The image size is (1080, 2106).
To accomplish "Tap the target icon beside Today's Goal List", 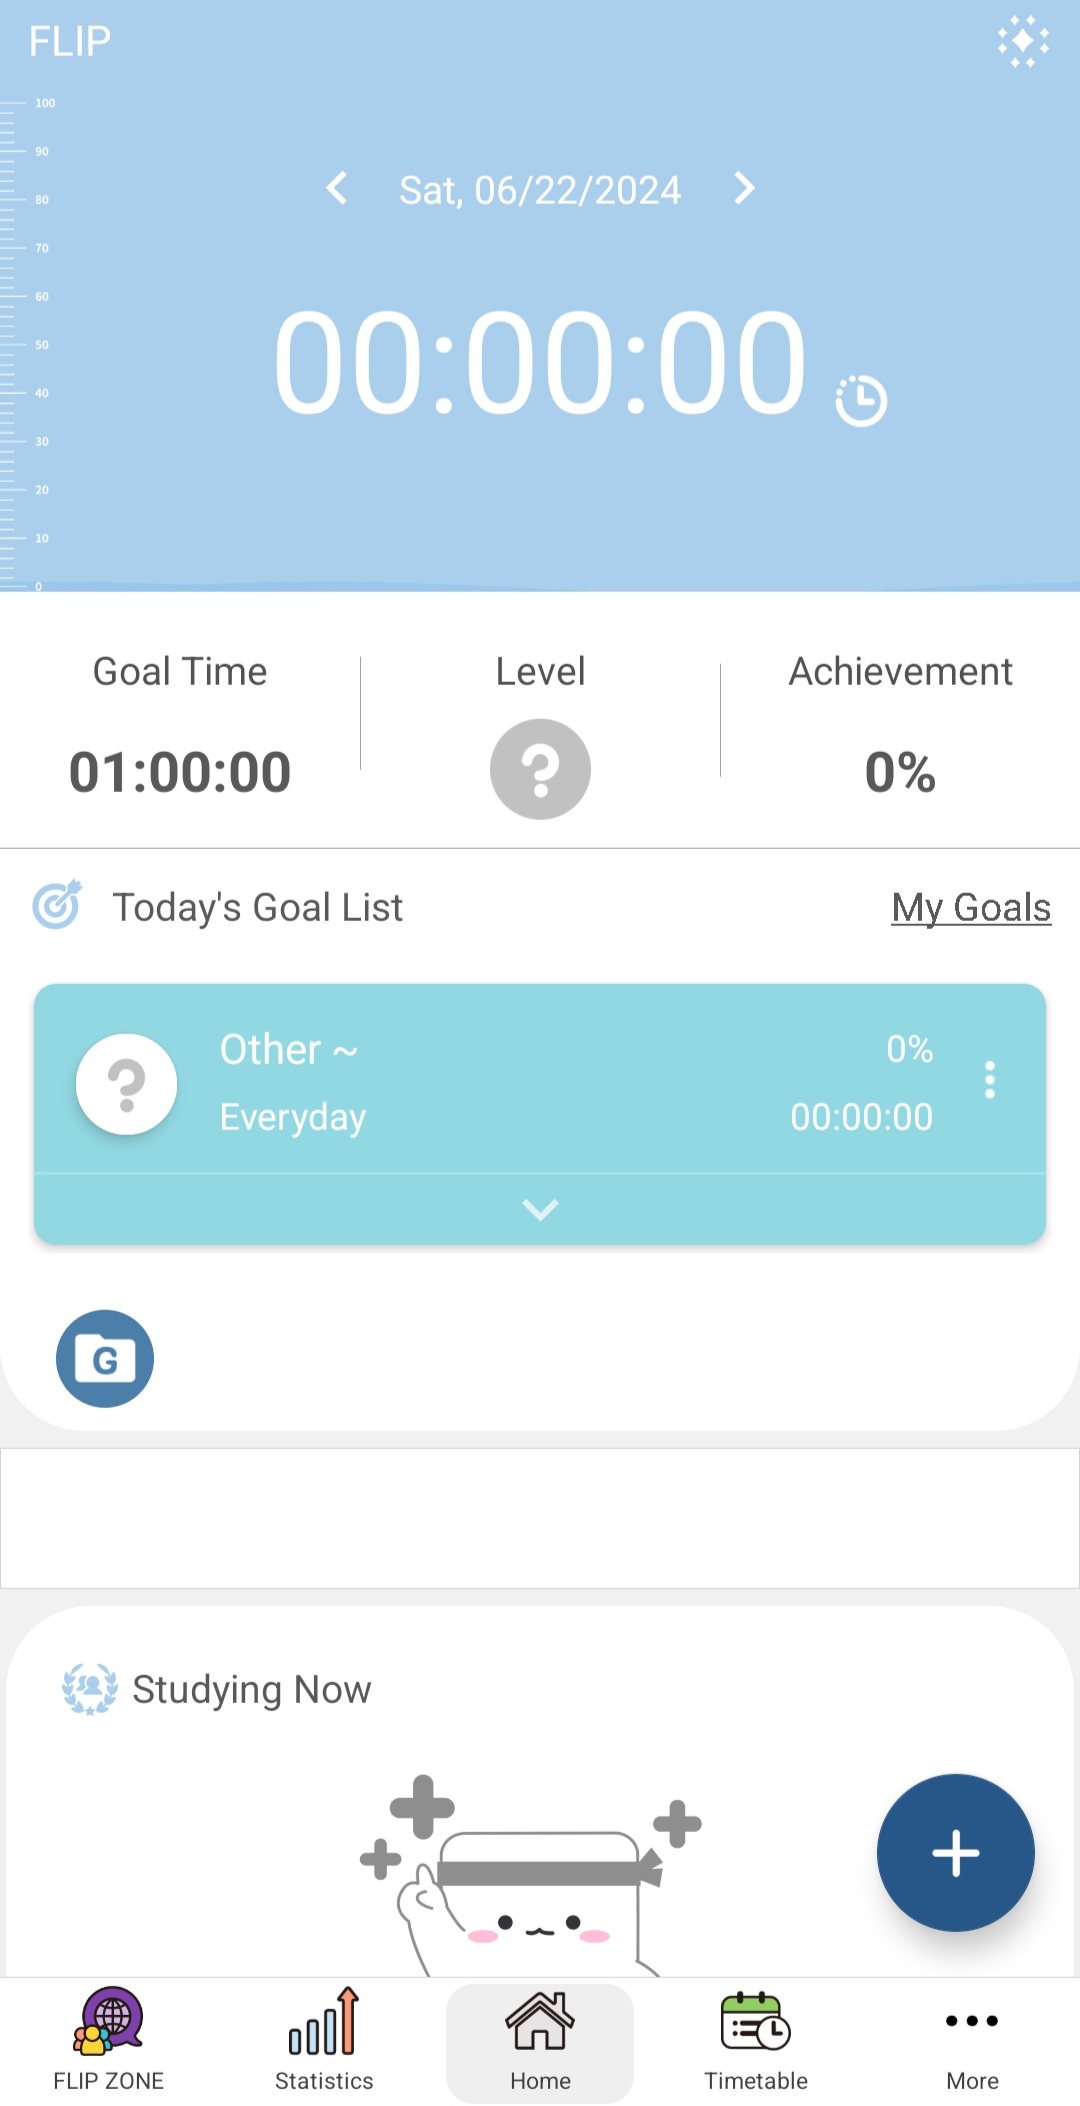I will [x=57, y=905].
